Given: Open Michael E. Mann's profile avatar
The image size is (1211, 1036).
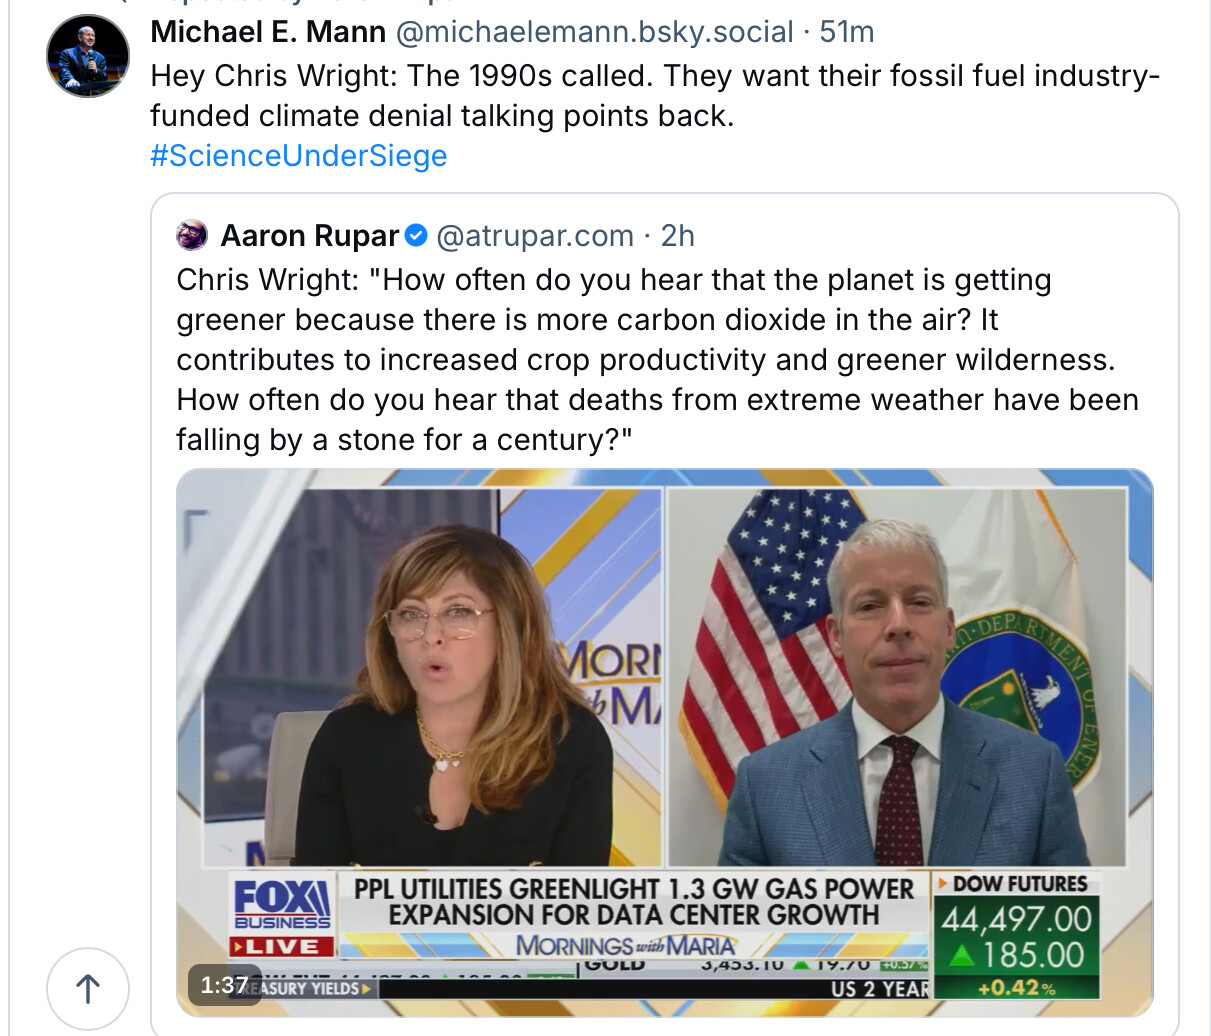Looking at the screenshot, I should pos(88,56).
